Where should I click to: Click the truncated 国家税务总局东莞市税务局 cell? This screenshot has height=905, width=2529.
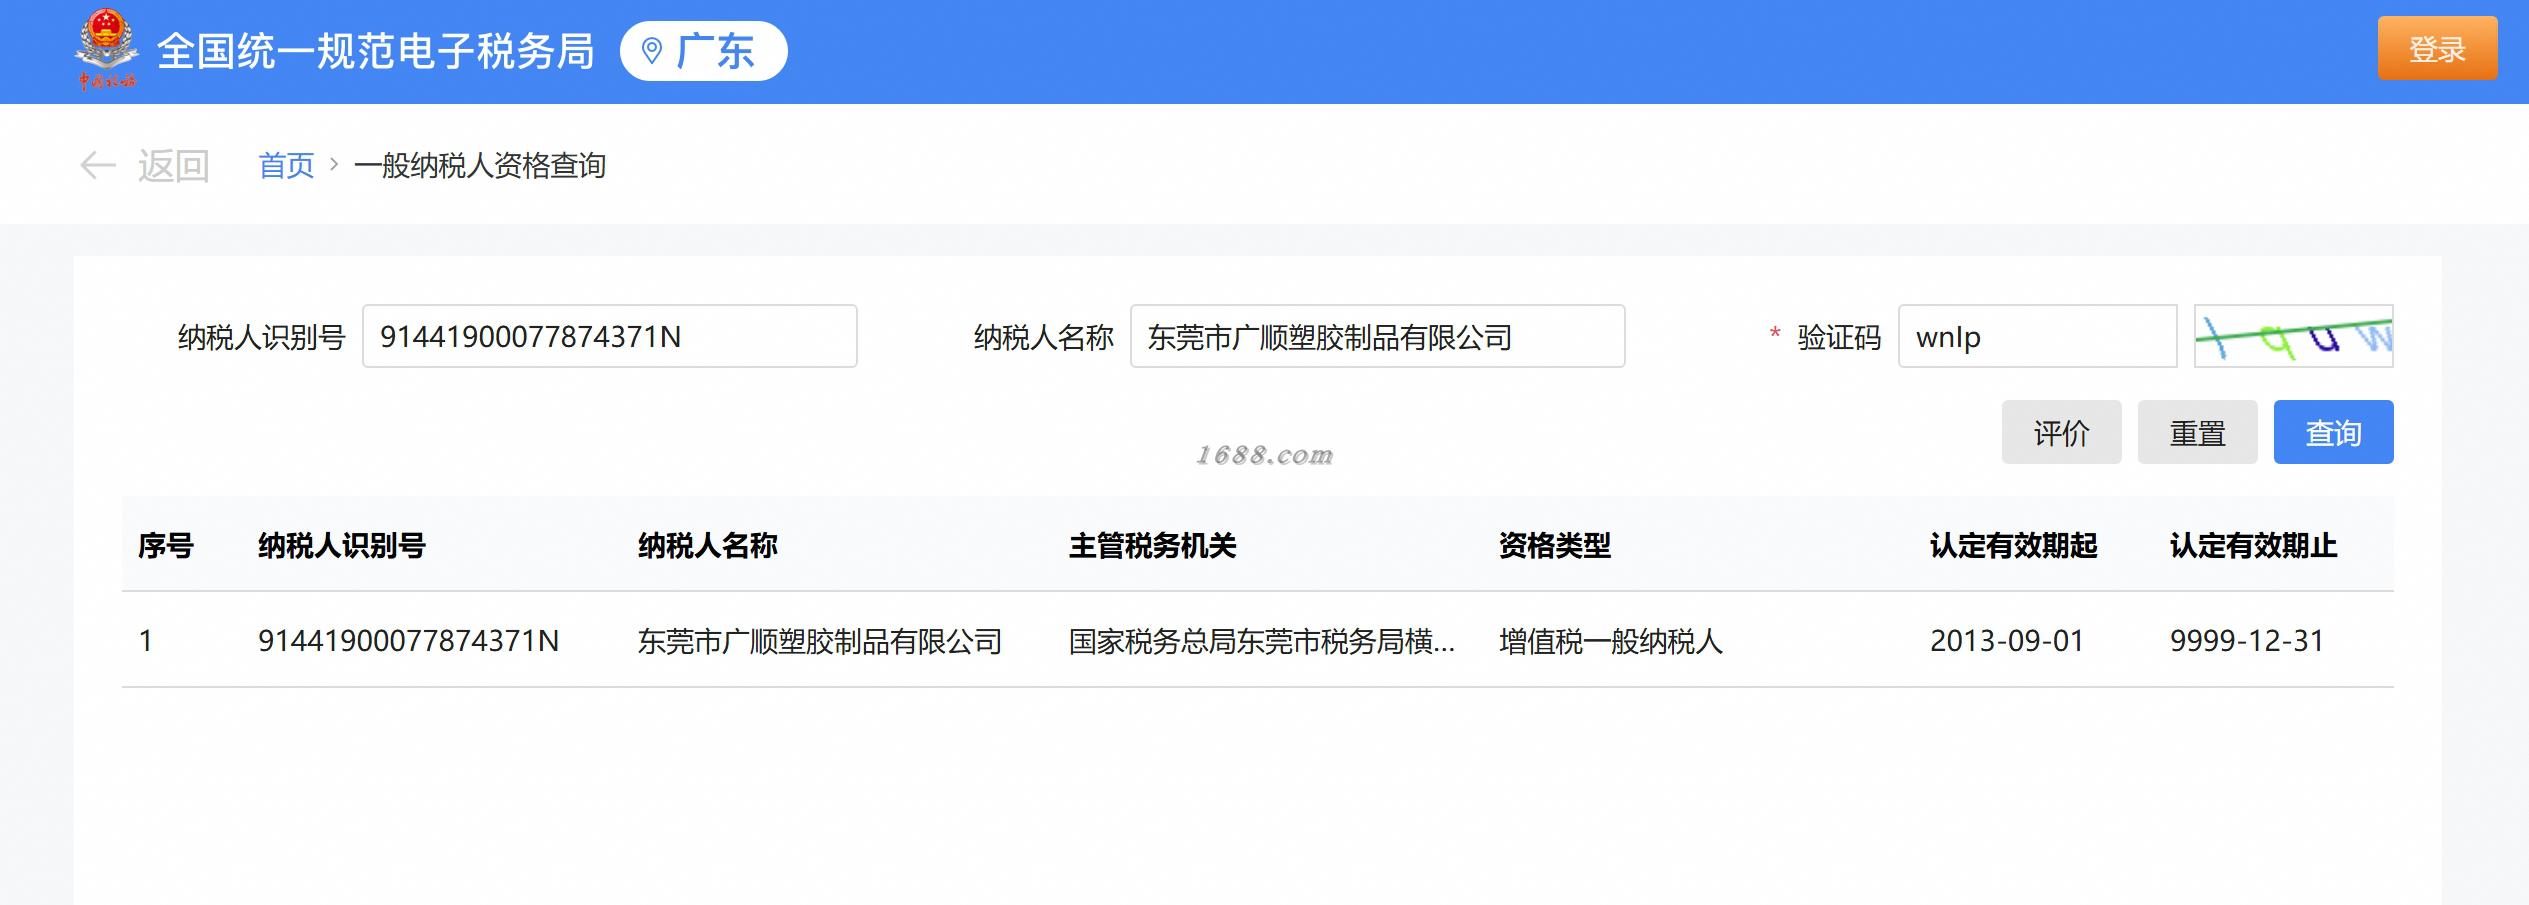click(x=1262, y=640)
